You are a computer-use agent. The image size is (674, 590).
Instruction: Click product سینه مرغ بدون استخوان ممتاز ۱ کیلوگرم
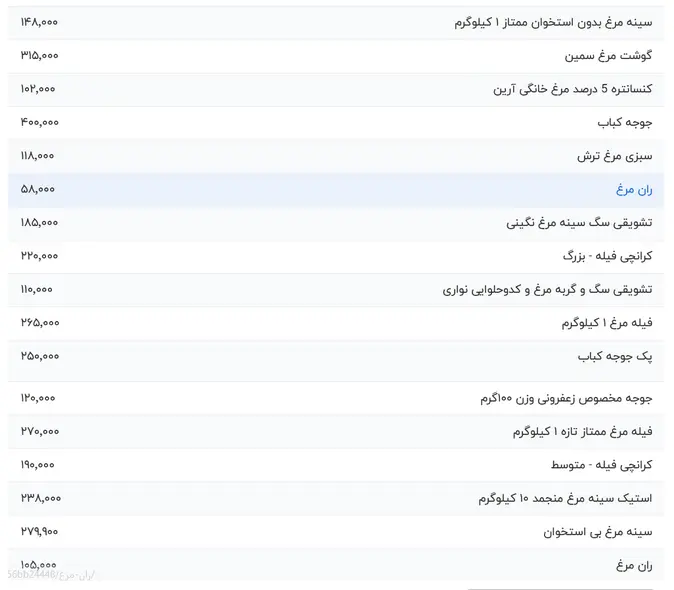[553, 22]
